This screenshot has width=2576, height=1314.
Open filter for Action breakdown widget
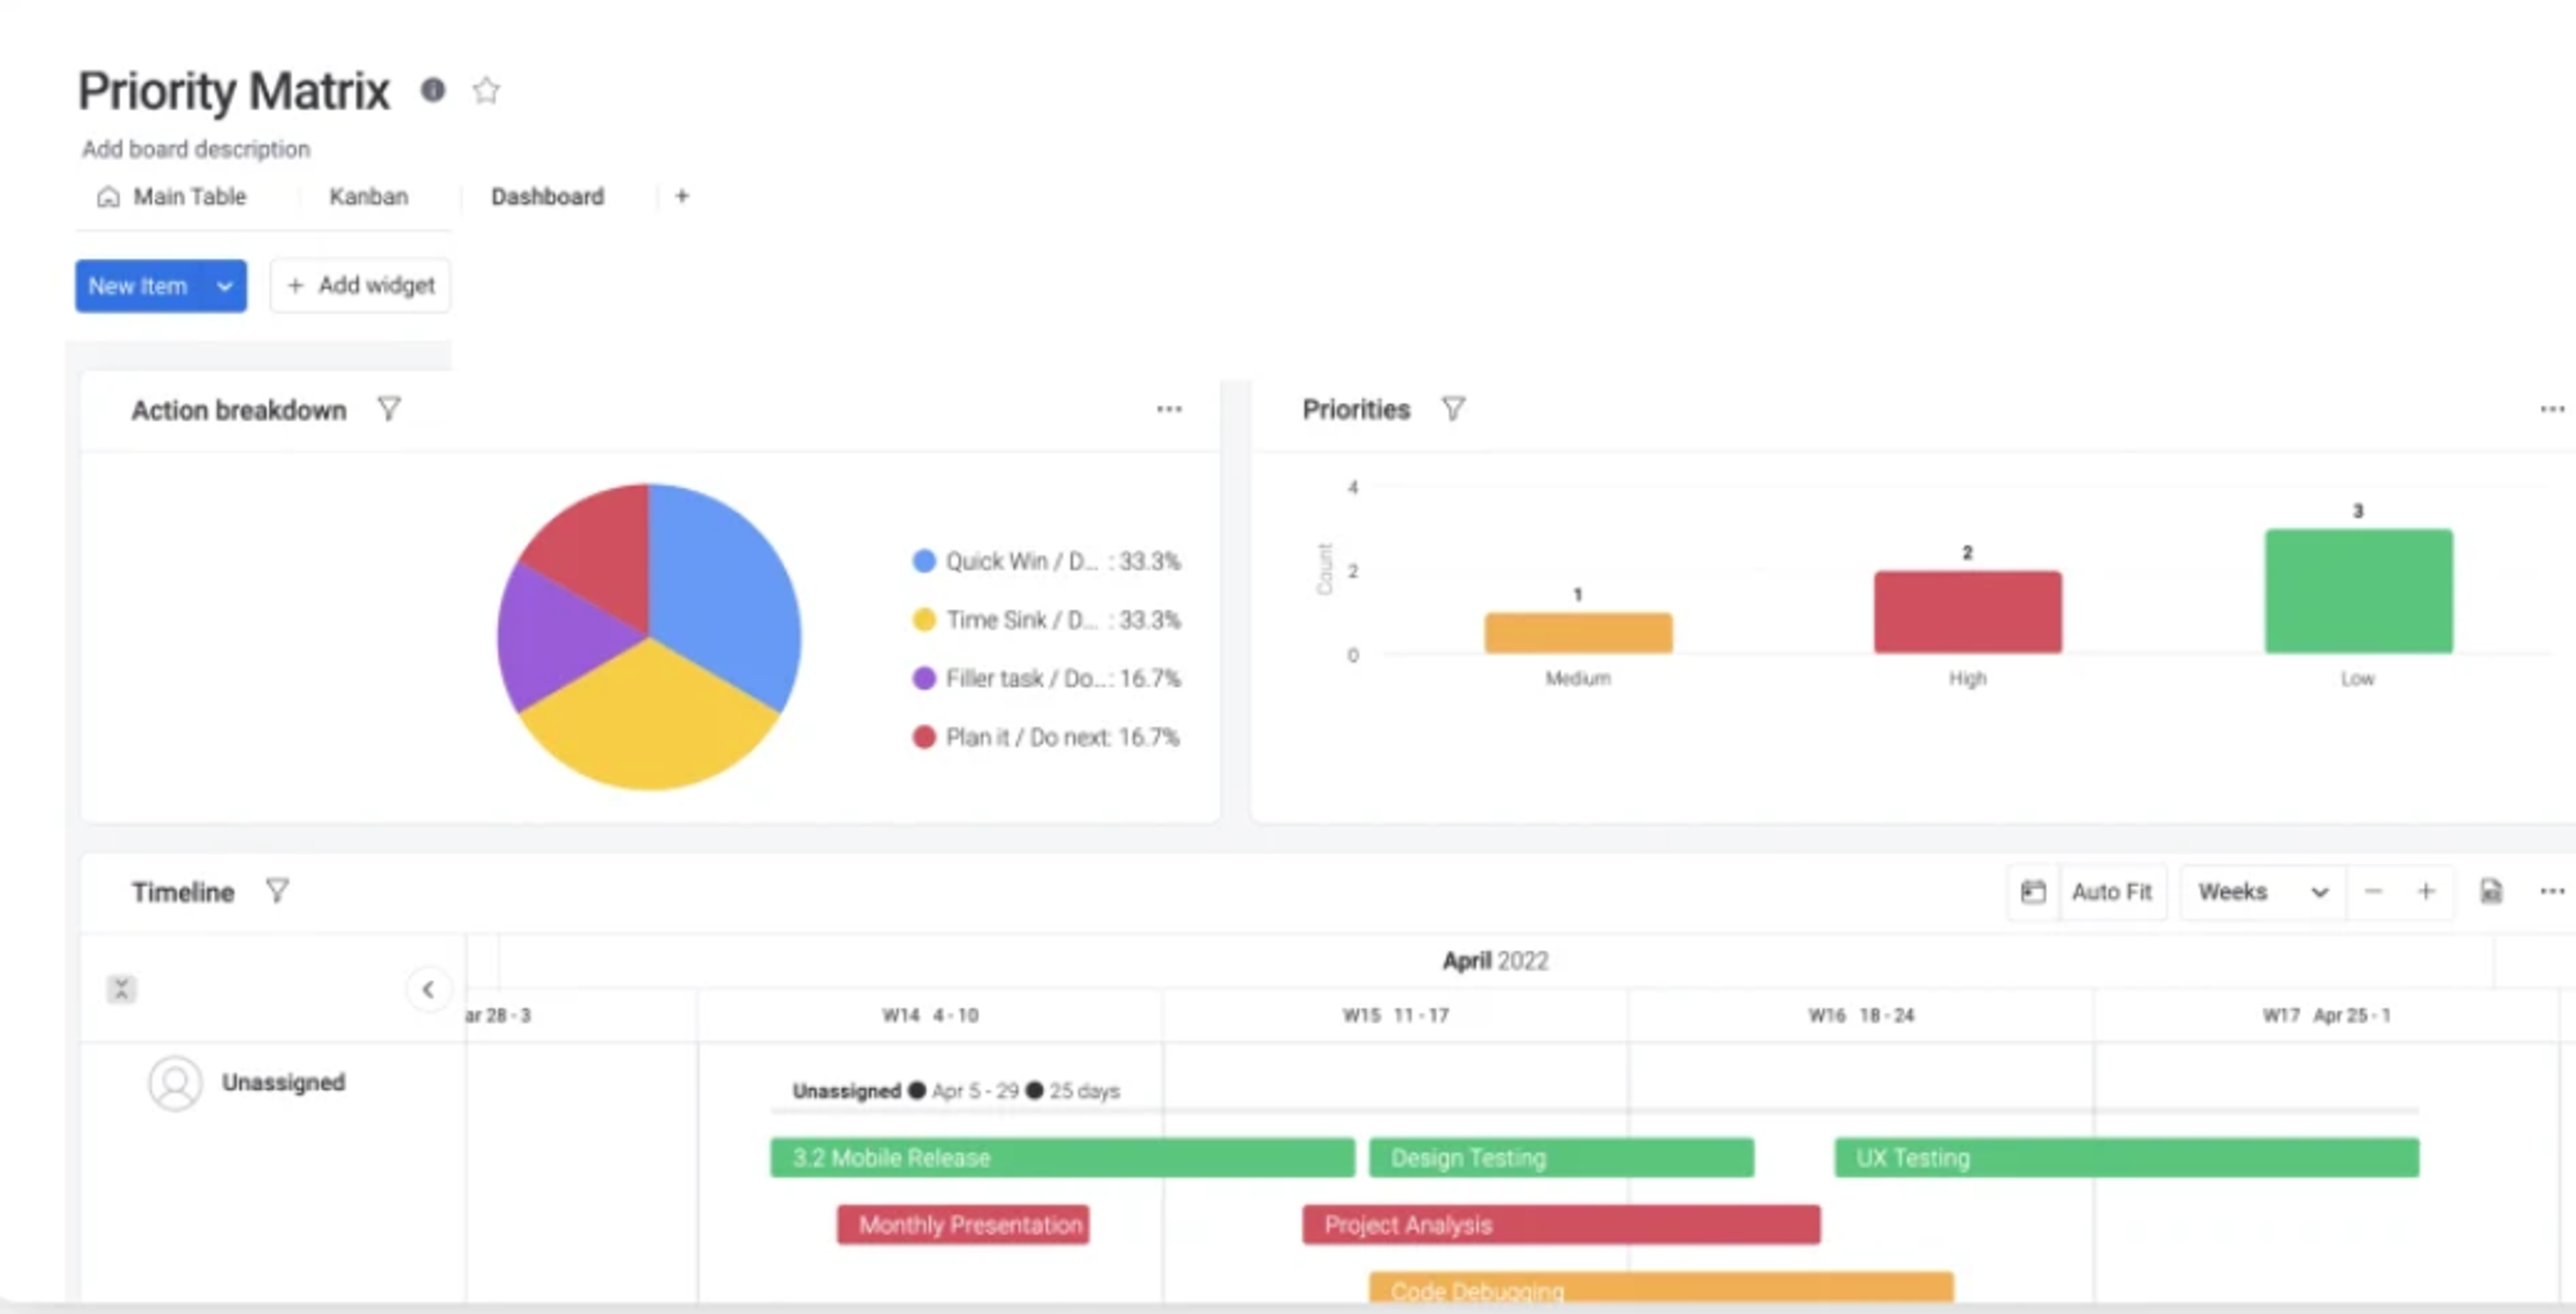tap(389, 409)
